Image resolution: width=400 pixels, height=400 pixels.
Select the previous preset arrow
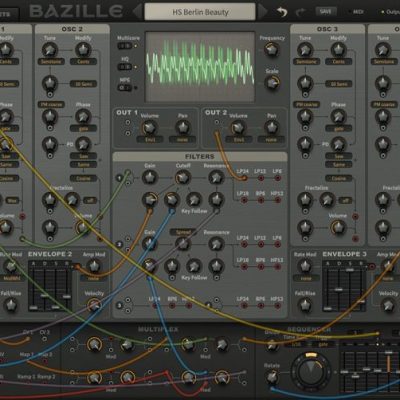point(137,12)
